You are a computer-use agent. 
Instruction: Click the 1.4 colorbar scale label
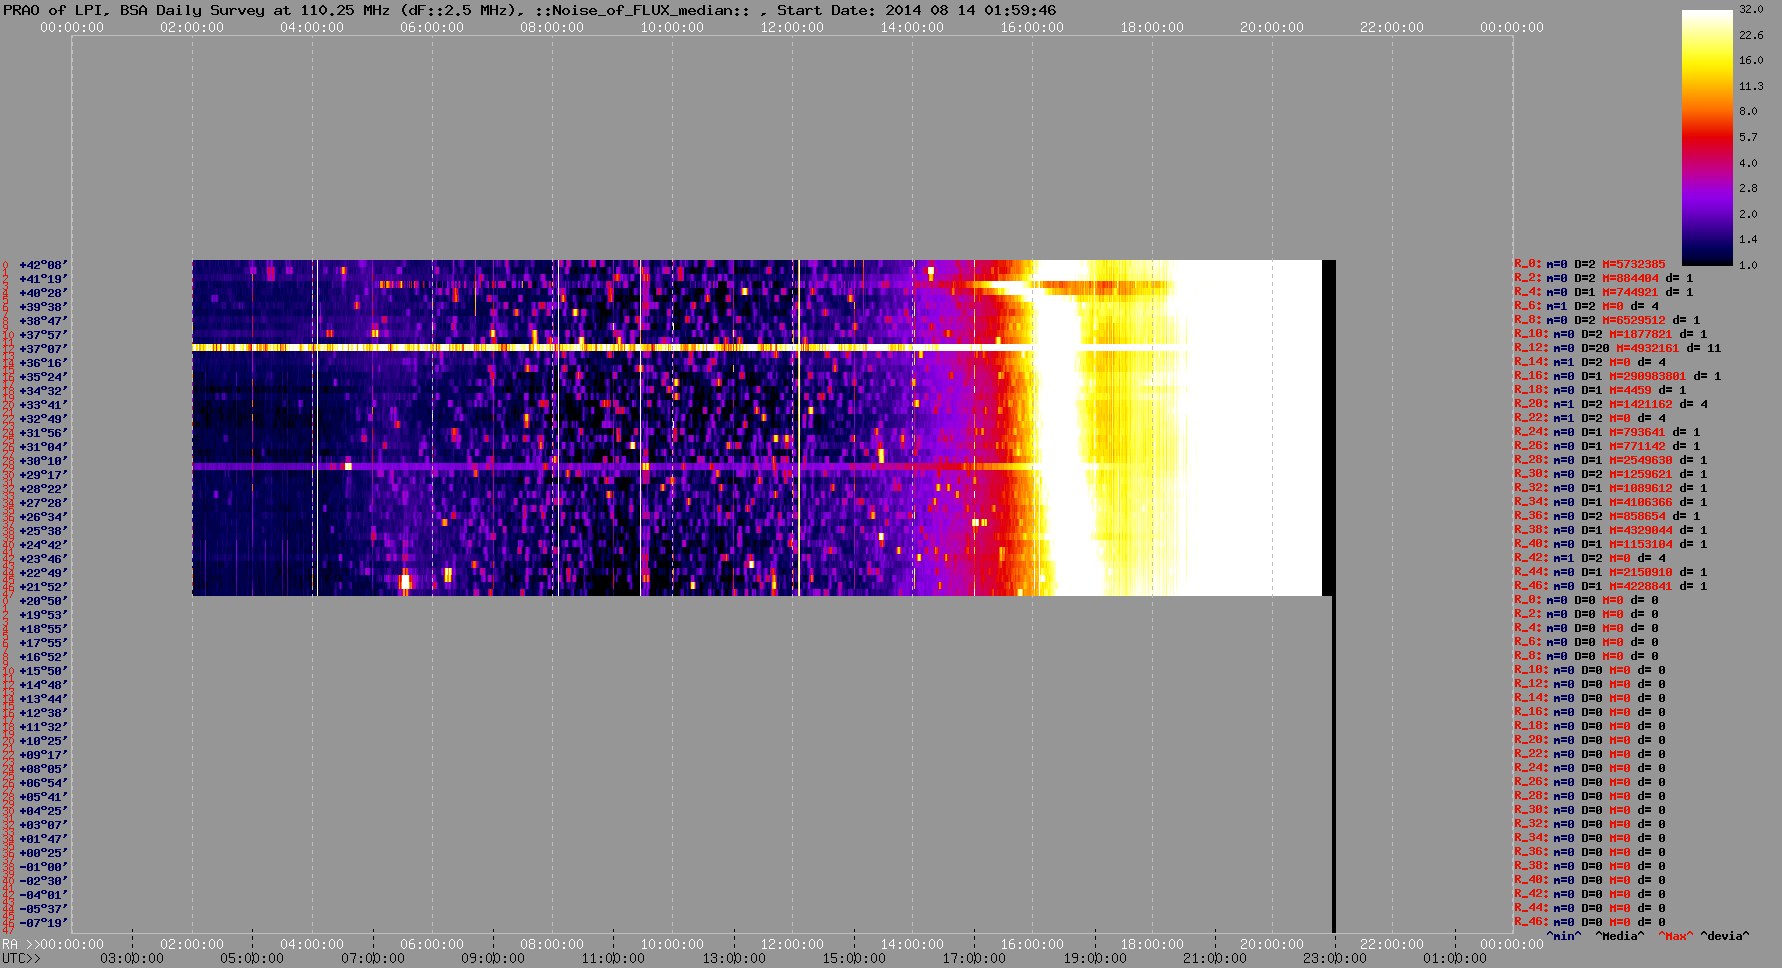tap(1748, 239)
